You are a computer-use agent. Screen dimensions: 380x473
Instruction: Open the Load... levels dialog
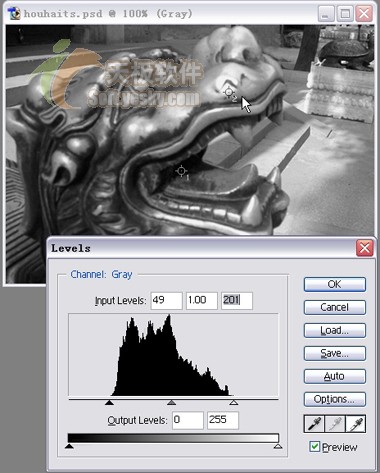click(x=335, y=330)
